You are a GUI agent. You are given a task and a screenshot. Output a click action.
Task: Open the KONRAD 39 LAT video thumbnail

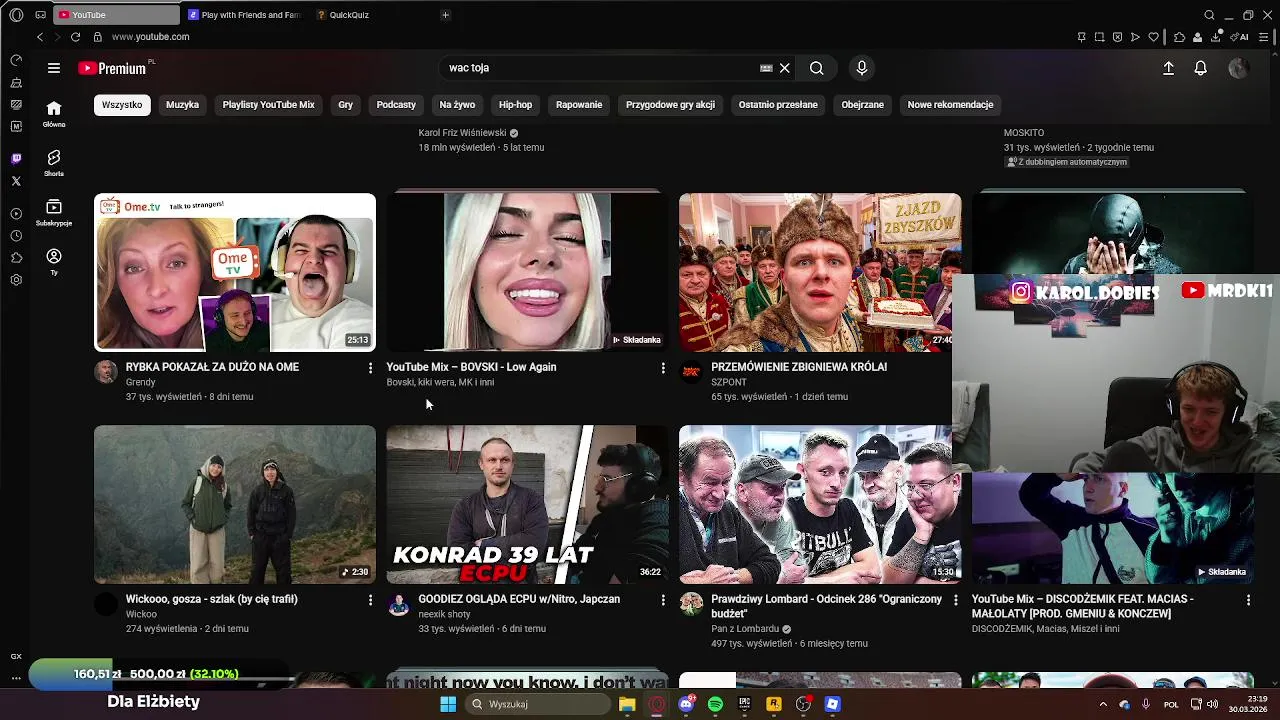click(527, 505)
